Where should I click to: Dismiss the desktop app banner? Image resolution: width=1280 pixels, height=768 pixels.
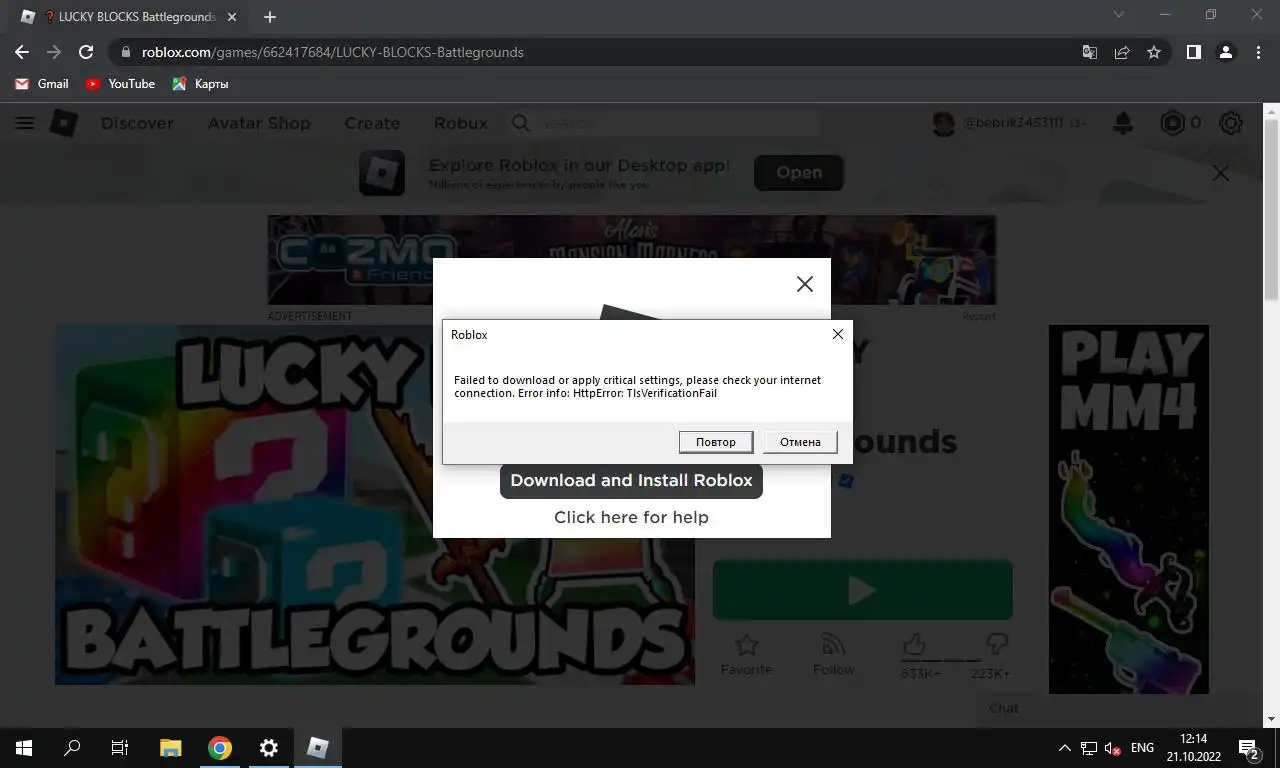coord(1221,173)
